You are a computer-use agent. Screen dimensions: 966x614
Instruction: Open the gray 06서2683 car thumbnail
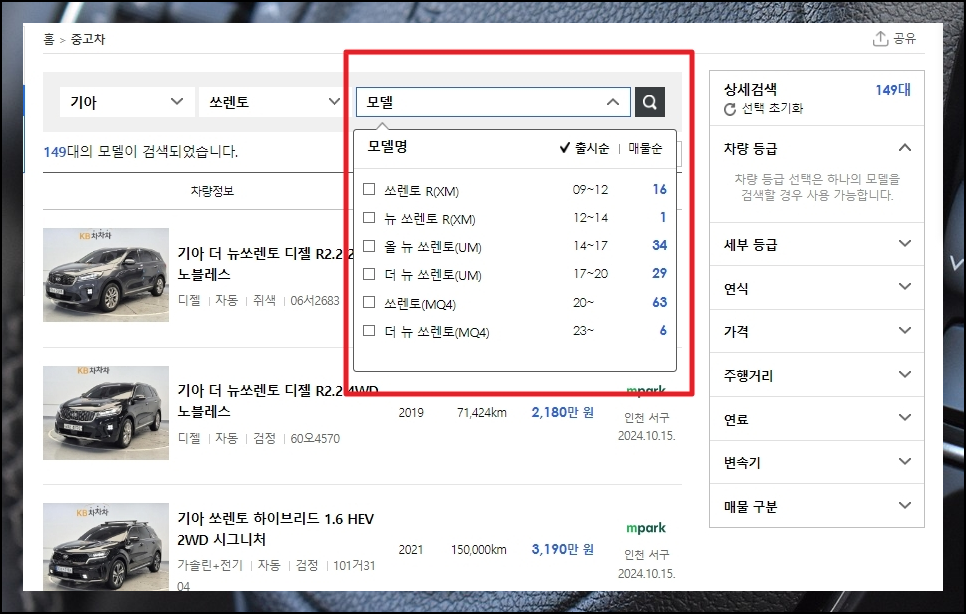tap(106, 275)
